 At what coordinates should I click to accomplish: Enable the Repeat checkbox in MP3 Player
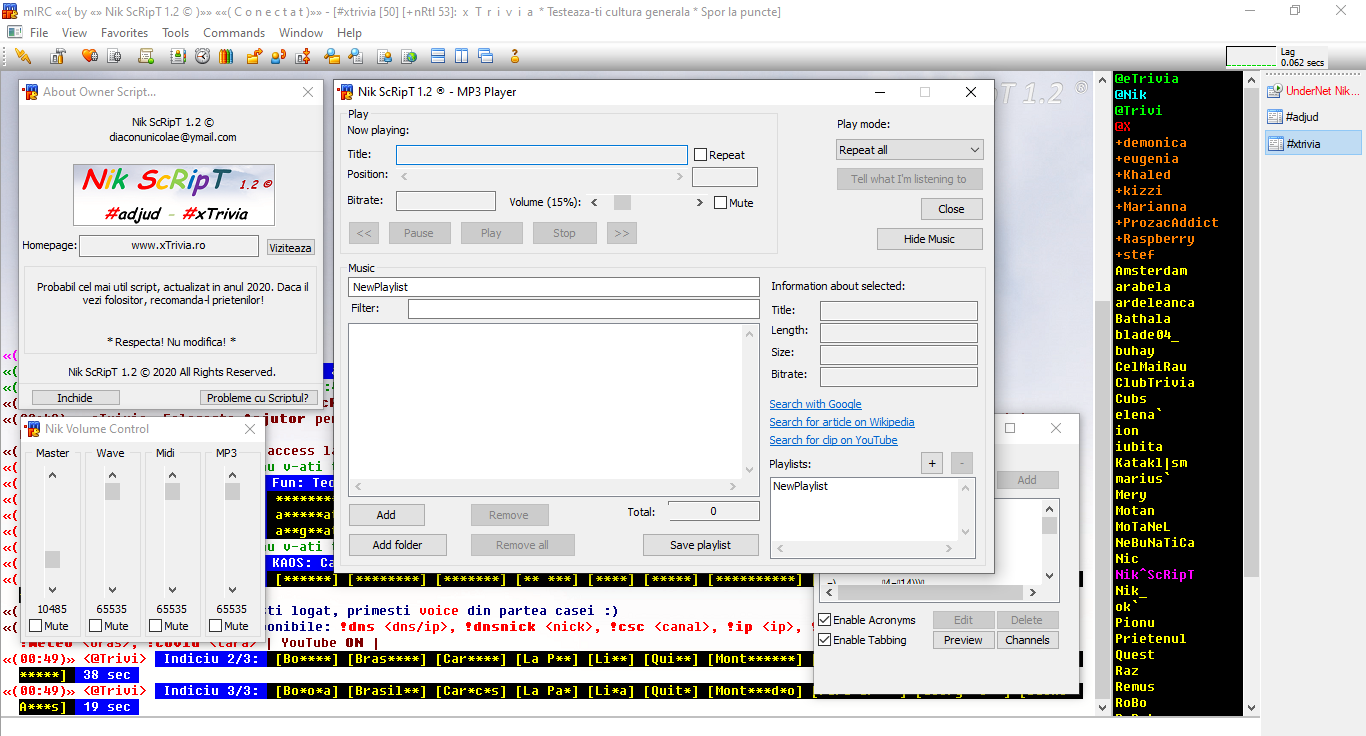700,155
